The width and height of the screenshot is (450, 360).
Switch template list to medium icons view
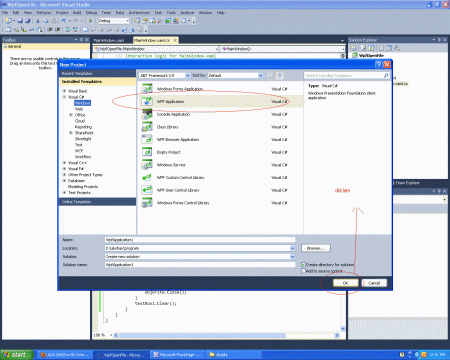(280, 76)
